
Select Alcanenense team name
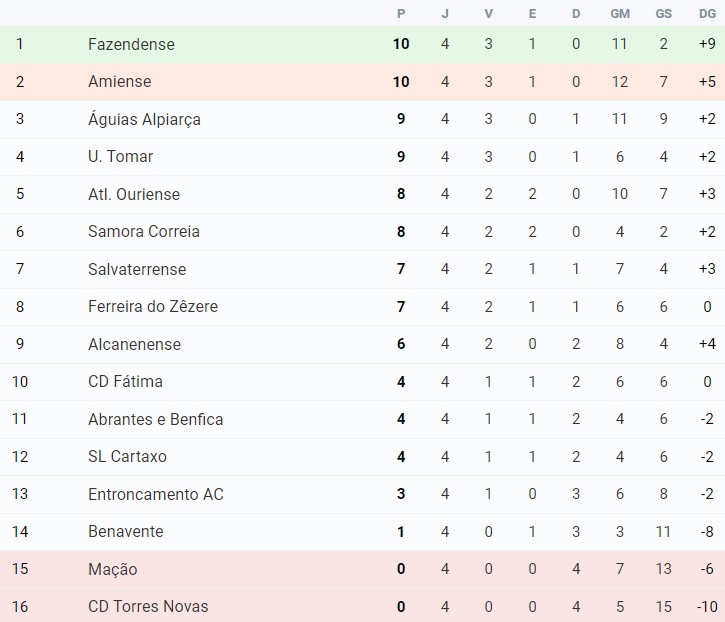coord(134,344)
